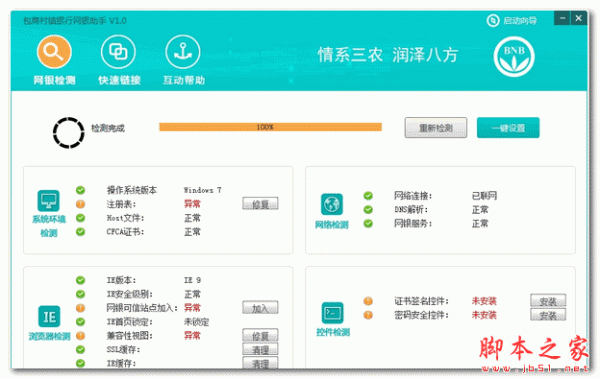This screenshot has width=600, height=379.
Task: Click green check beside DNS解析
Action: tap(368, 209)
